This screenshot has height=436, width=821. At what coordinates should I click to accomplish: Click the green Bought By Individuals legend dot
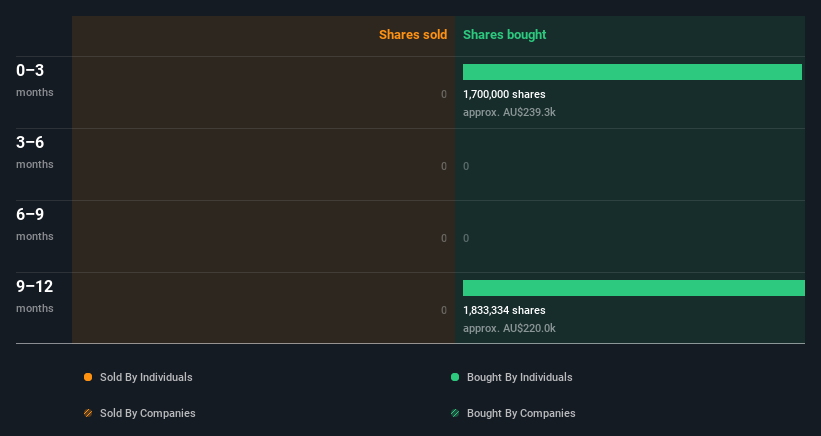tap(455, 377)
